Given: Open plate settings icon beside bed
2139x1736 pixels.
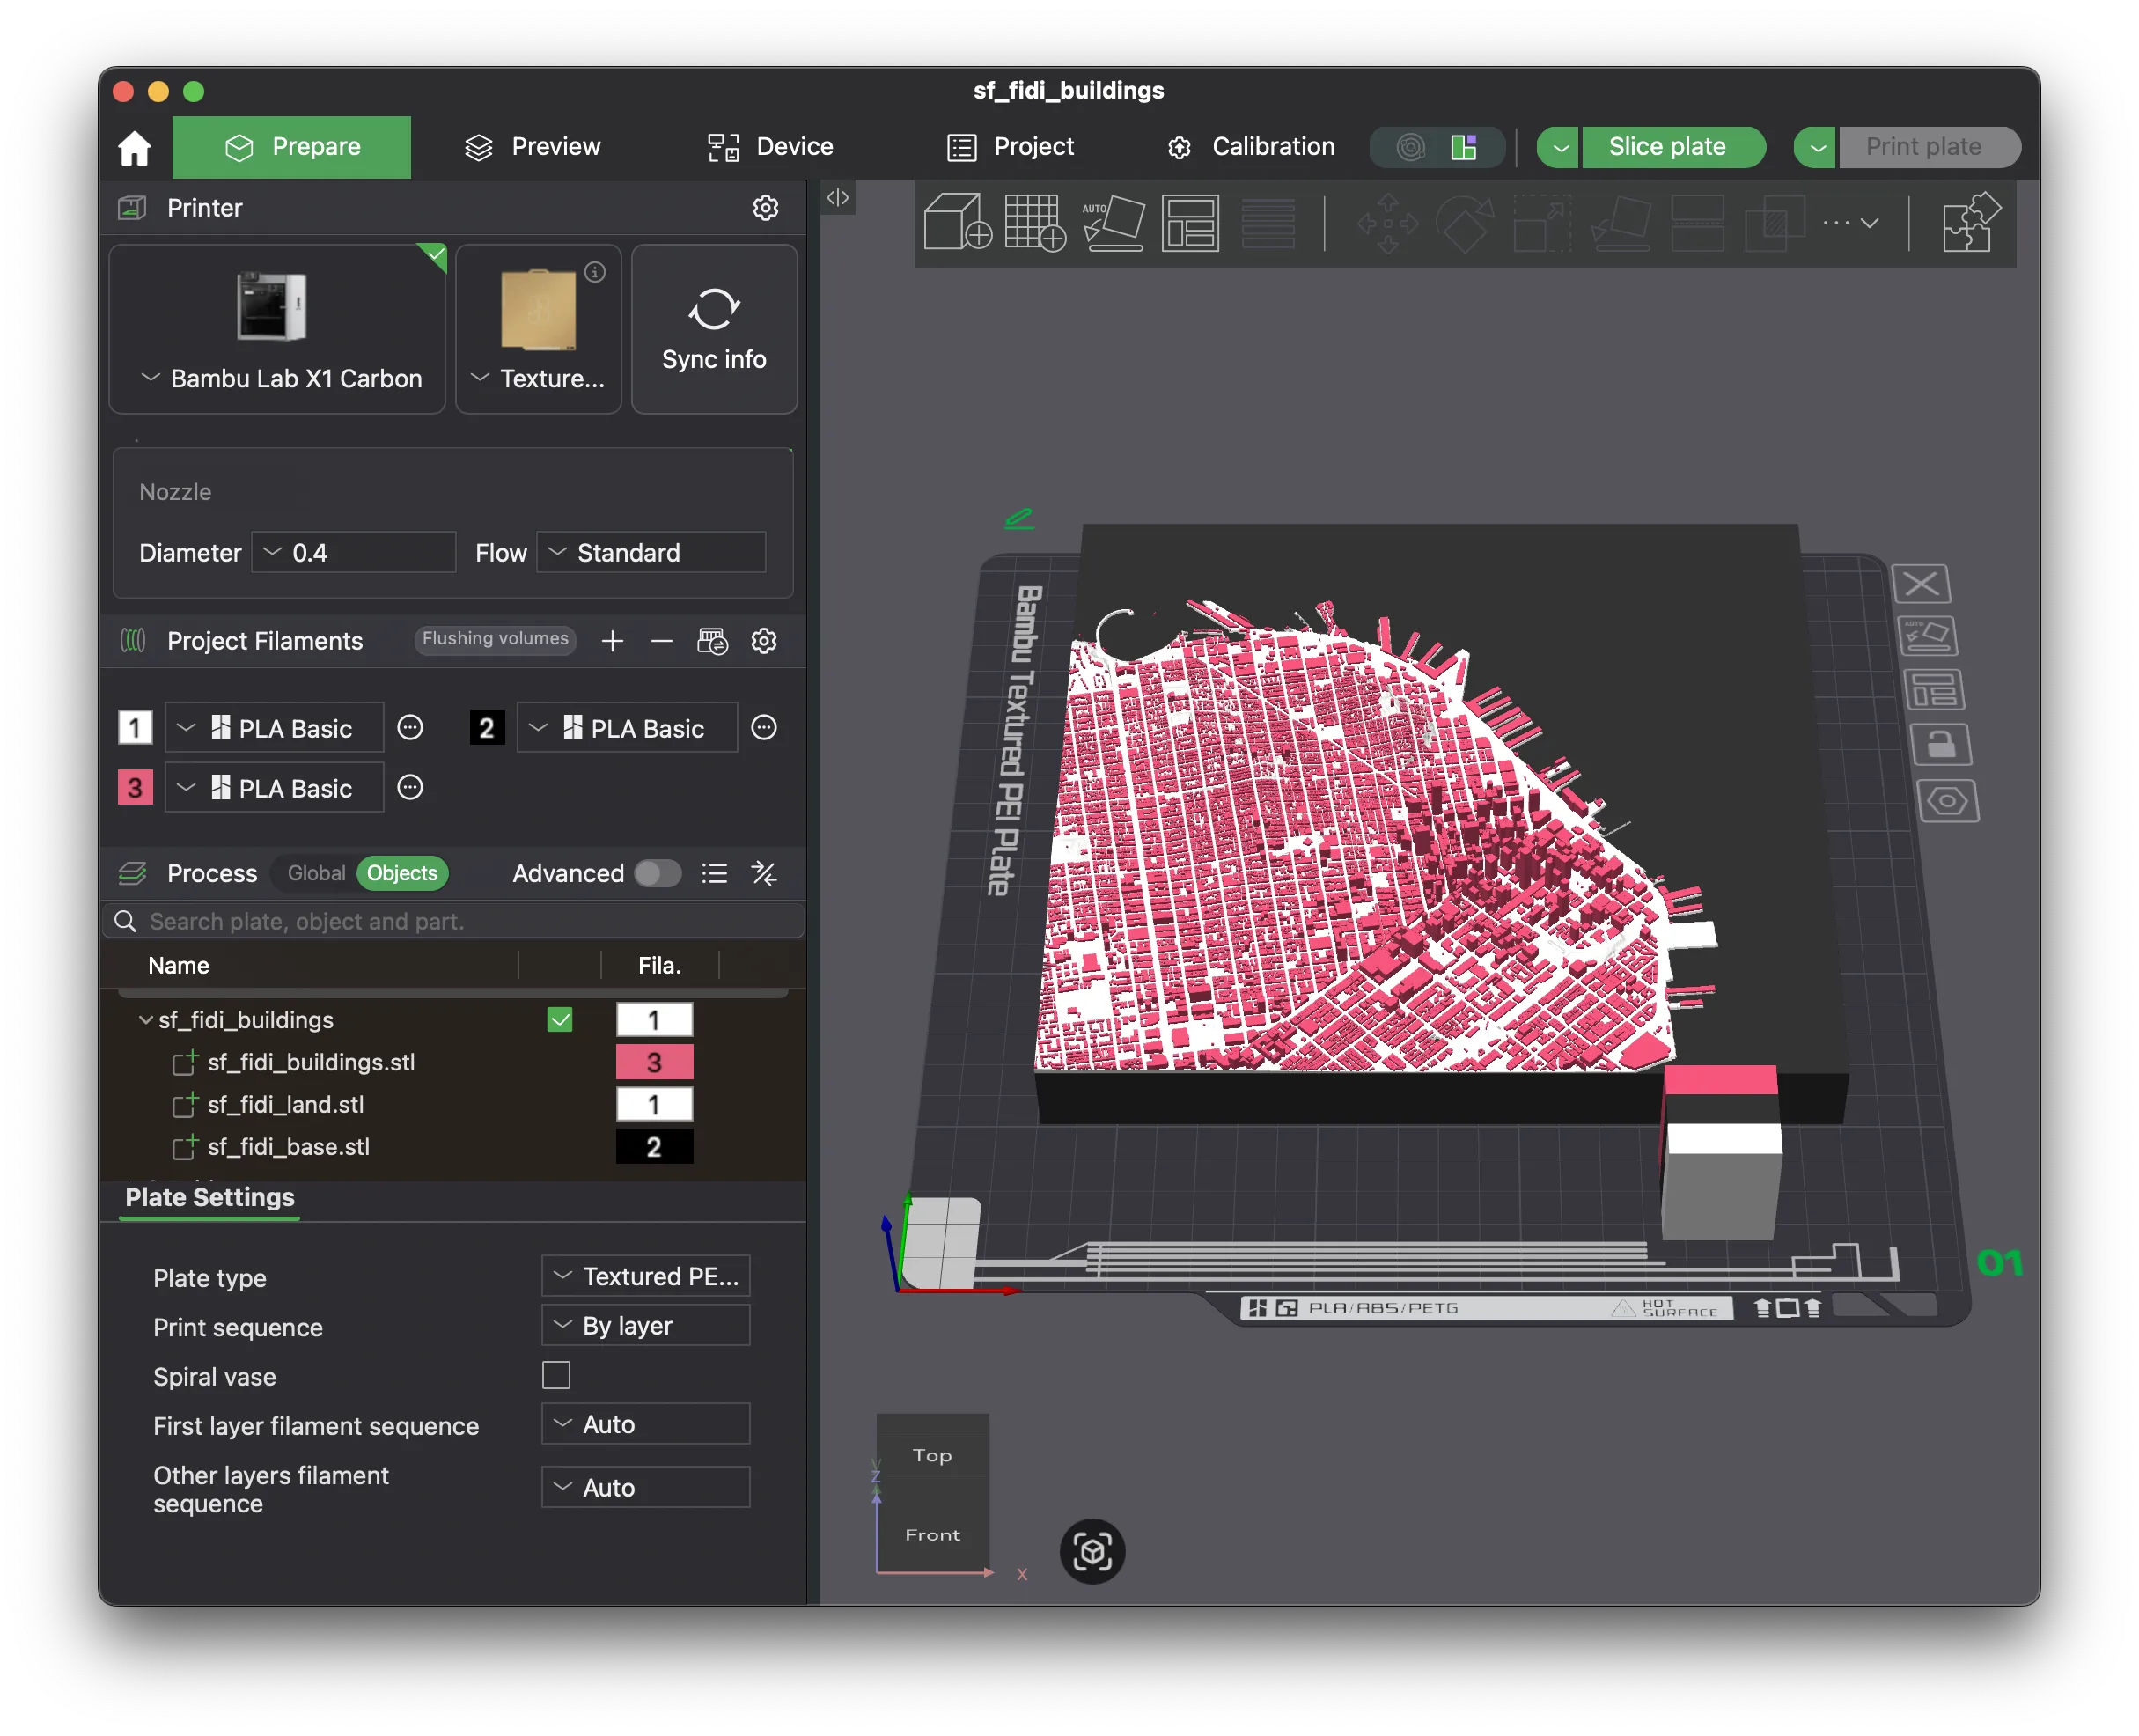Looking at the screenshot, I should point(1947,801).
